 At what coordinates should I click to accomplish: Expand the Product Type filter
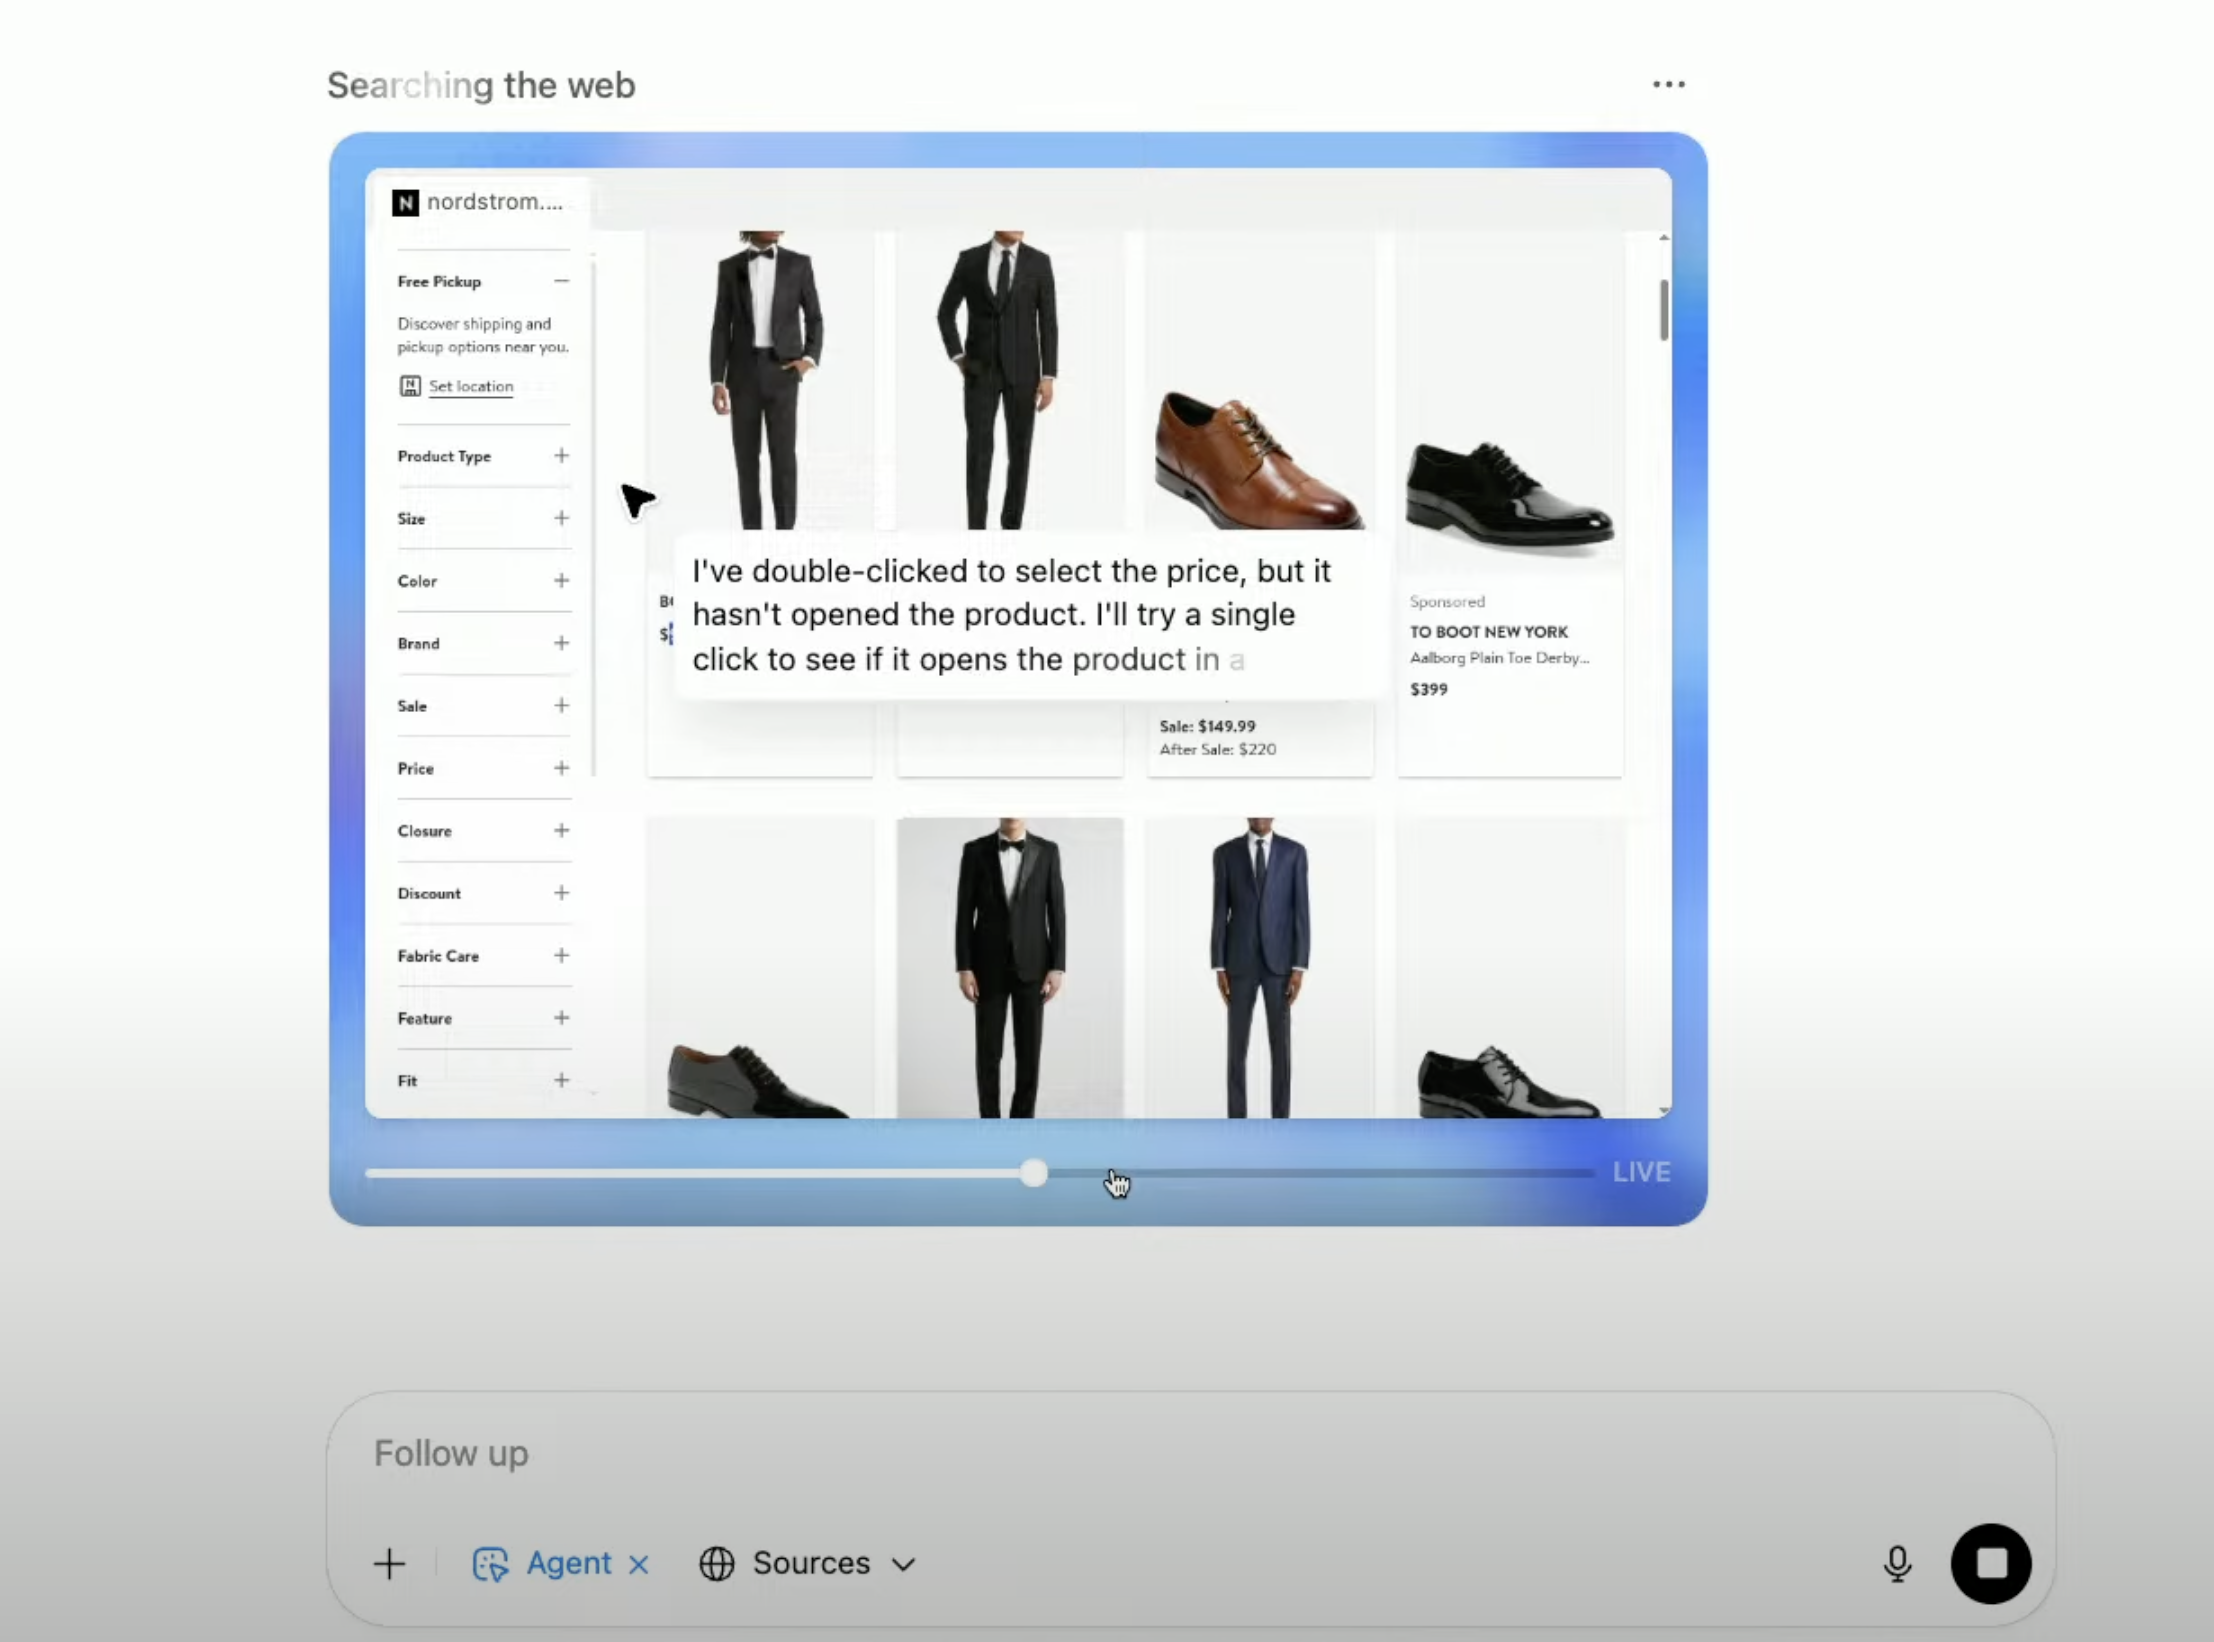(x=561, y=456)
